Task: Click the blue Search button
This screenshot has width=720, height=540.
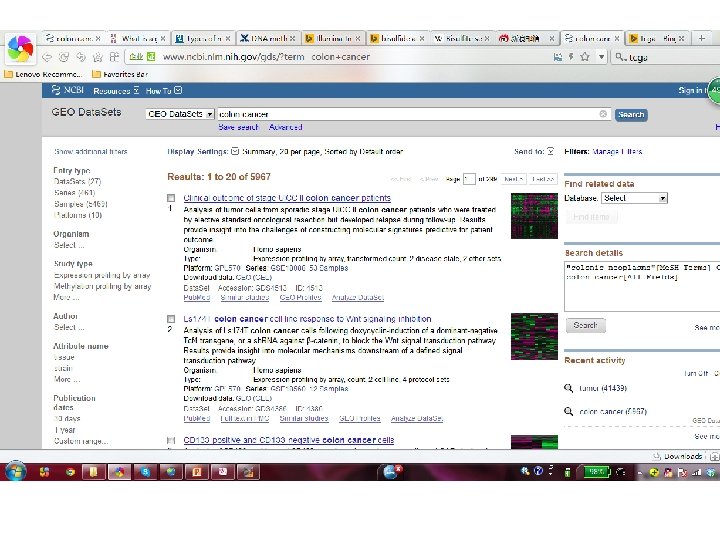Action: click(631, 114)
